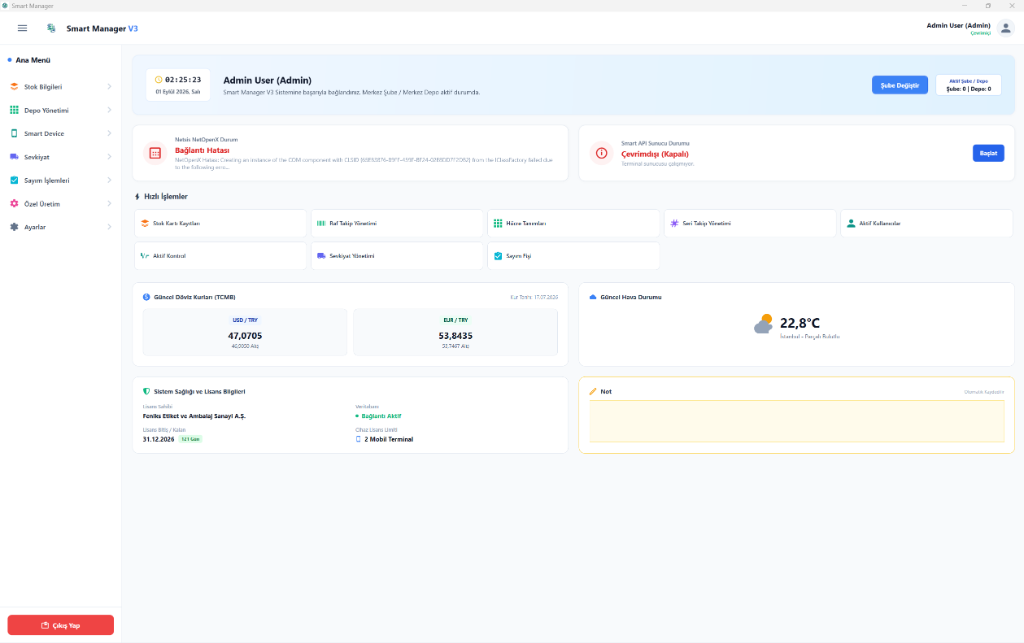Screen dimensions: 1024x643
Task: Click the currency rates coin icon
Action: (x=146, y=297)
